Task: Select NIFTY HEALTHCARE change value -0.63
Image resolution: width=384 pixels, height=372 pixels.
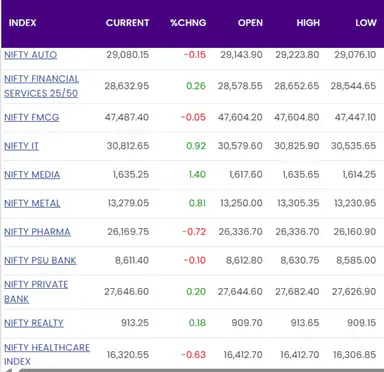Action: [193, 355]
